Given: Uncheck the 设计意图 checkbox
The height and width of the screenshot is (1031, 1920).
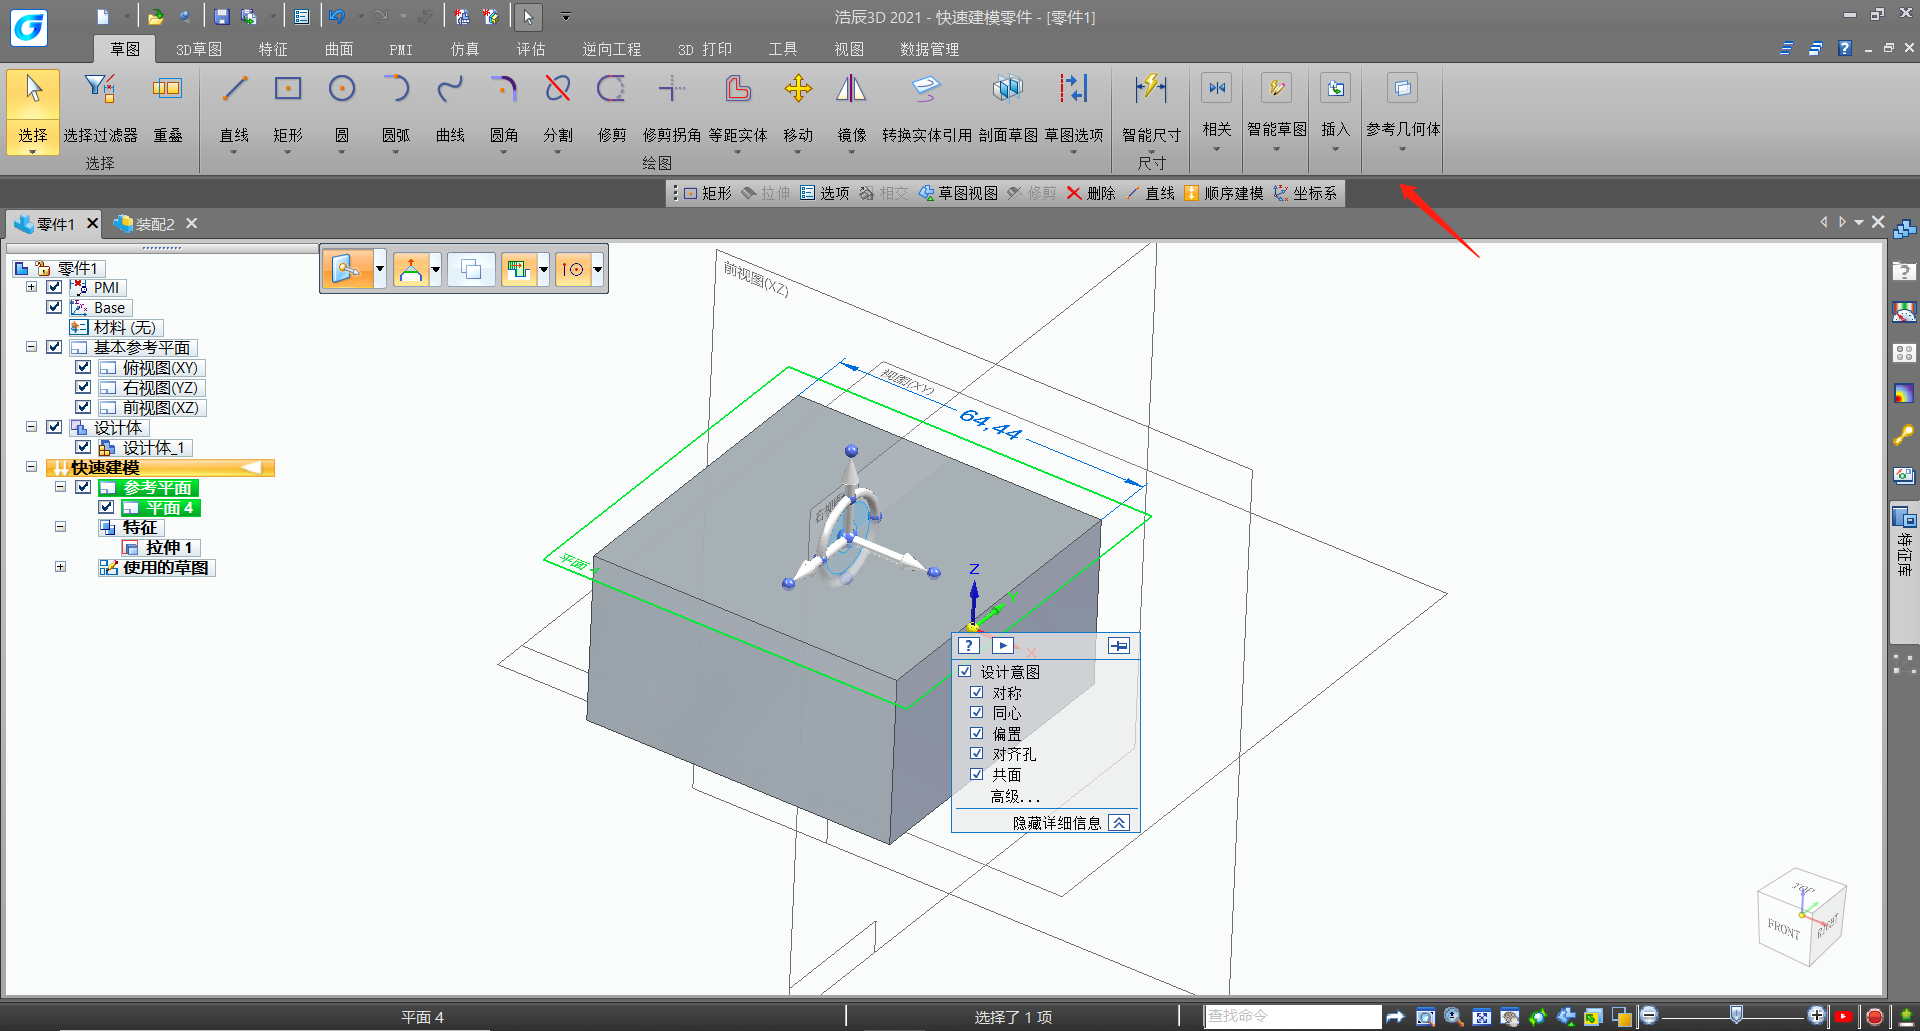Looking at the screenshot, I should click(x=965, y=672).
